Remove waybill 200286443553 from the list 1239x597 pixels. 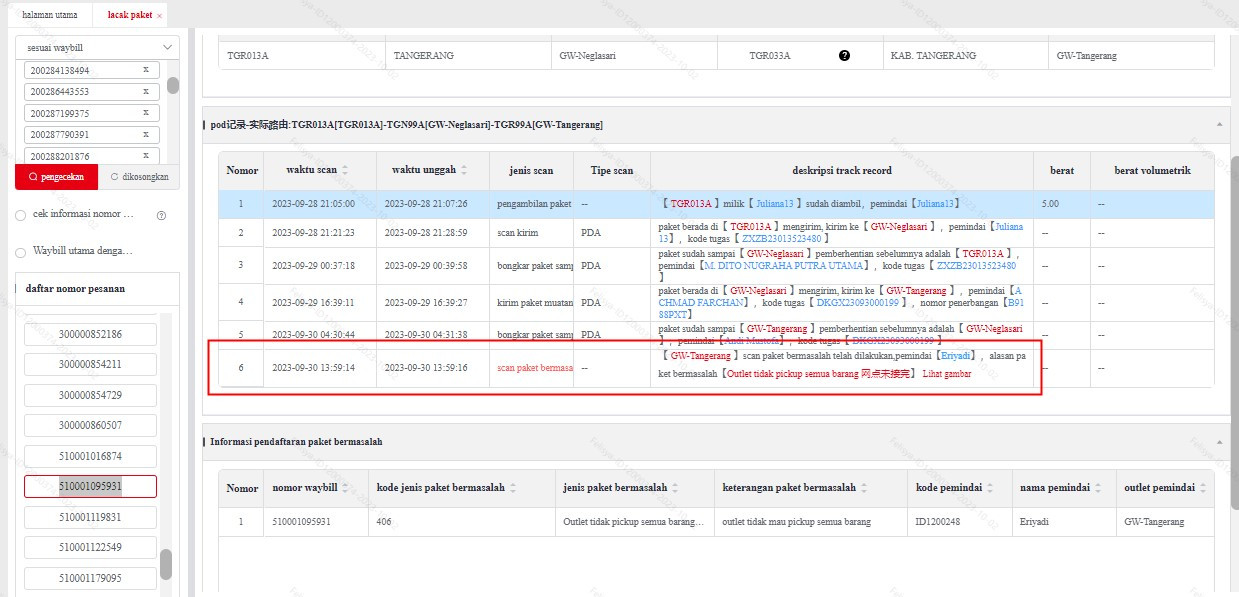(x=145, y=91)
